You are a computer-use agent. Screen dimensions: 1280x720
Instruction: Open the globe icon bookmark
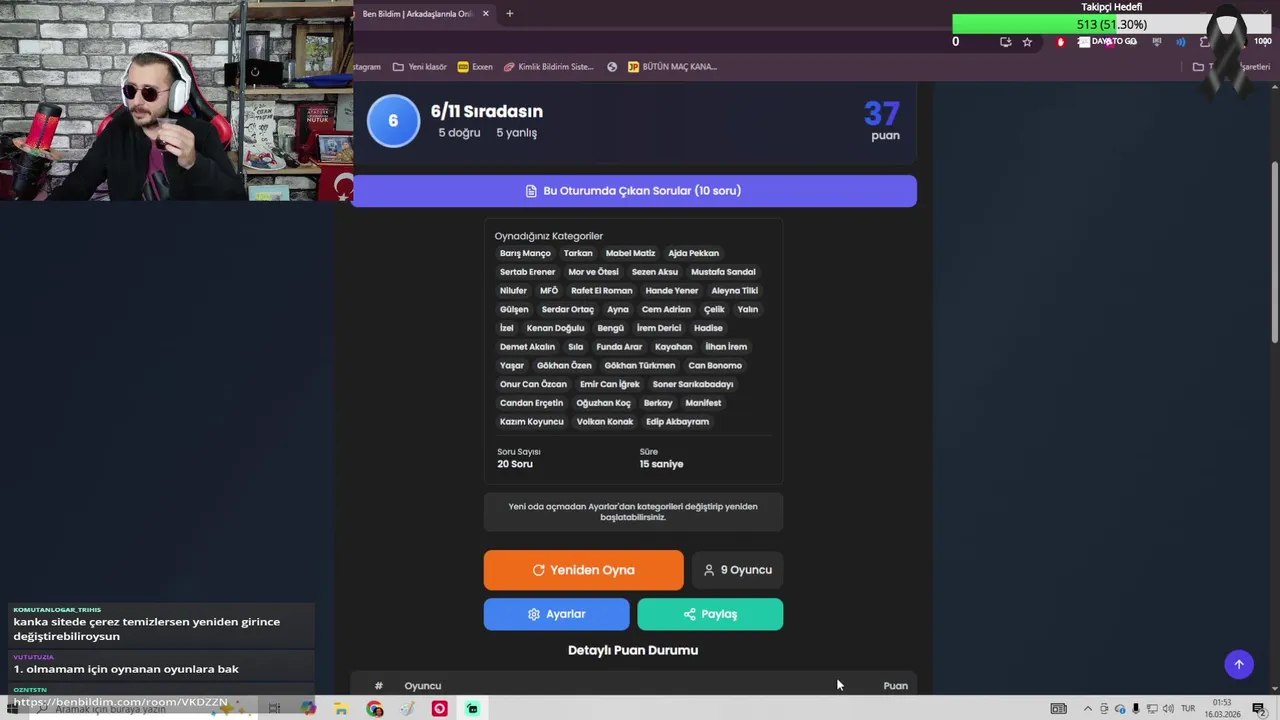612,67
